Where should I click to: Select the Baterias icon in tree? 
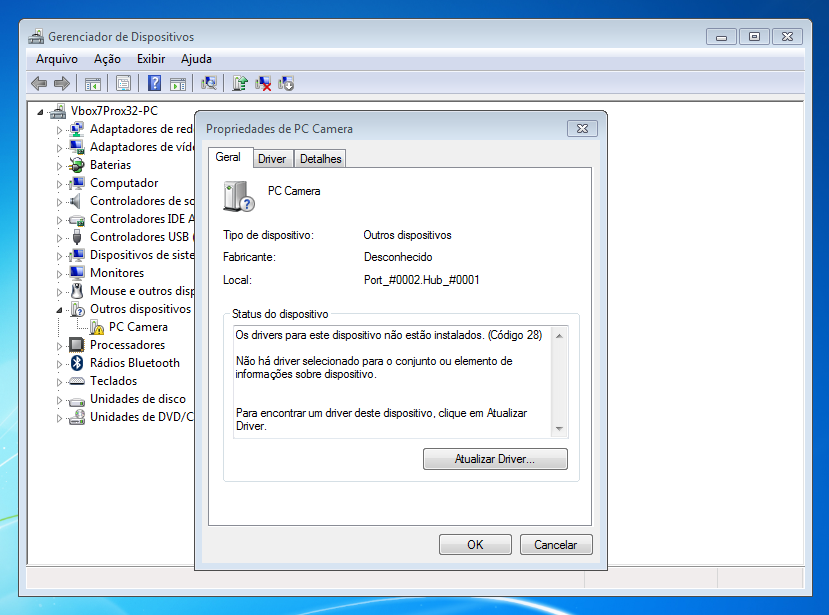click(77, 165)
